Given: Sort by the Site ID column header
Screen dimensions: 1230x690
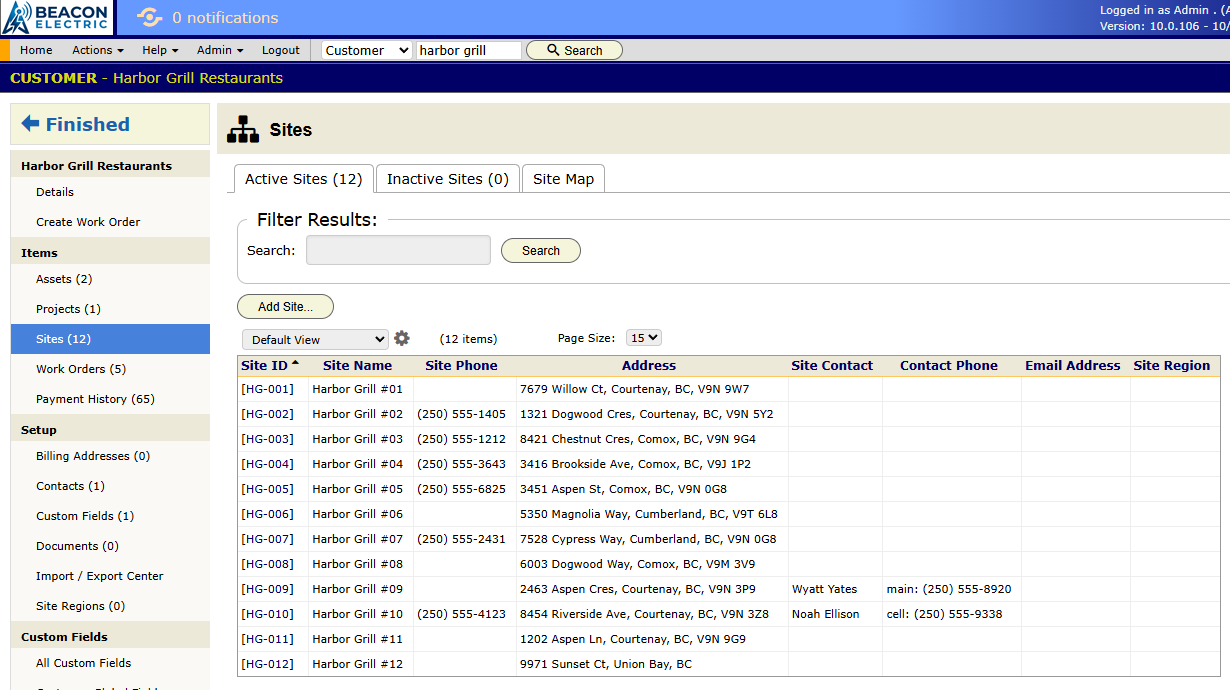Looking at the screenshot, I should (x=264, y=366).
